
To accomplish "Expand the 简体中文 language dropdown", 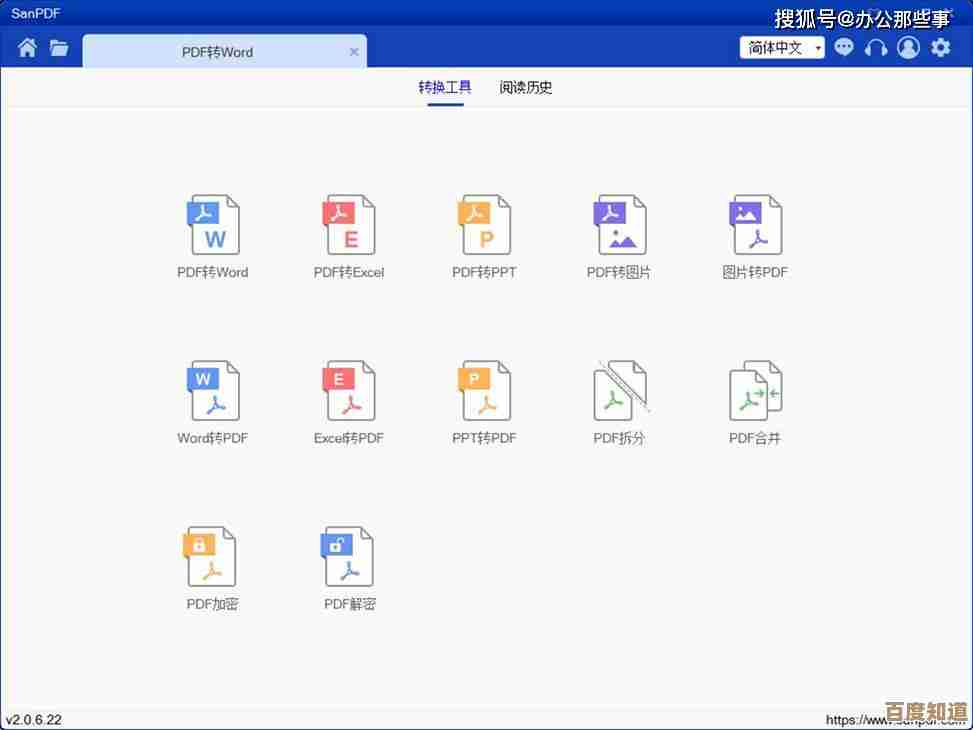I will [782, 48].
